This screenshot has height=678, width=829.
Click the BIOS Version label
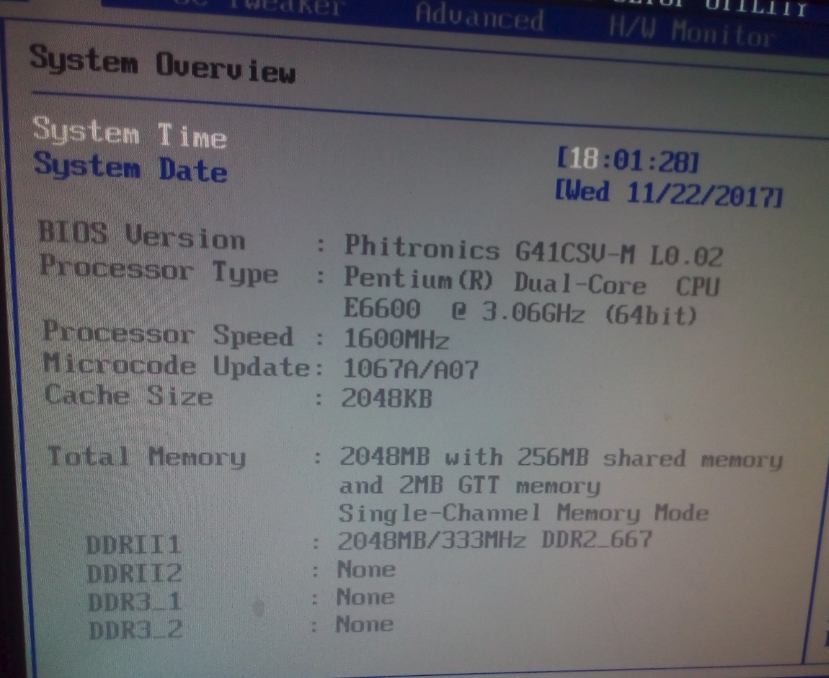[x=141, y=235]
